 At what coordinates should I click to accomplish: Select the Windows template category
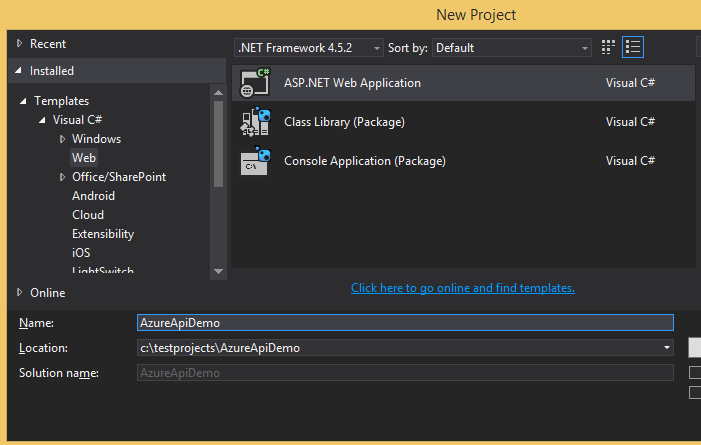click(x=97, y=139)
